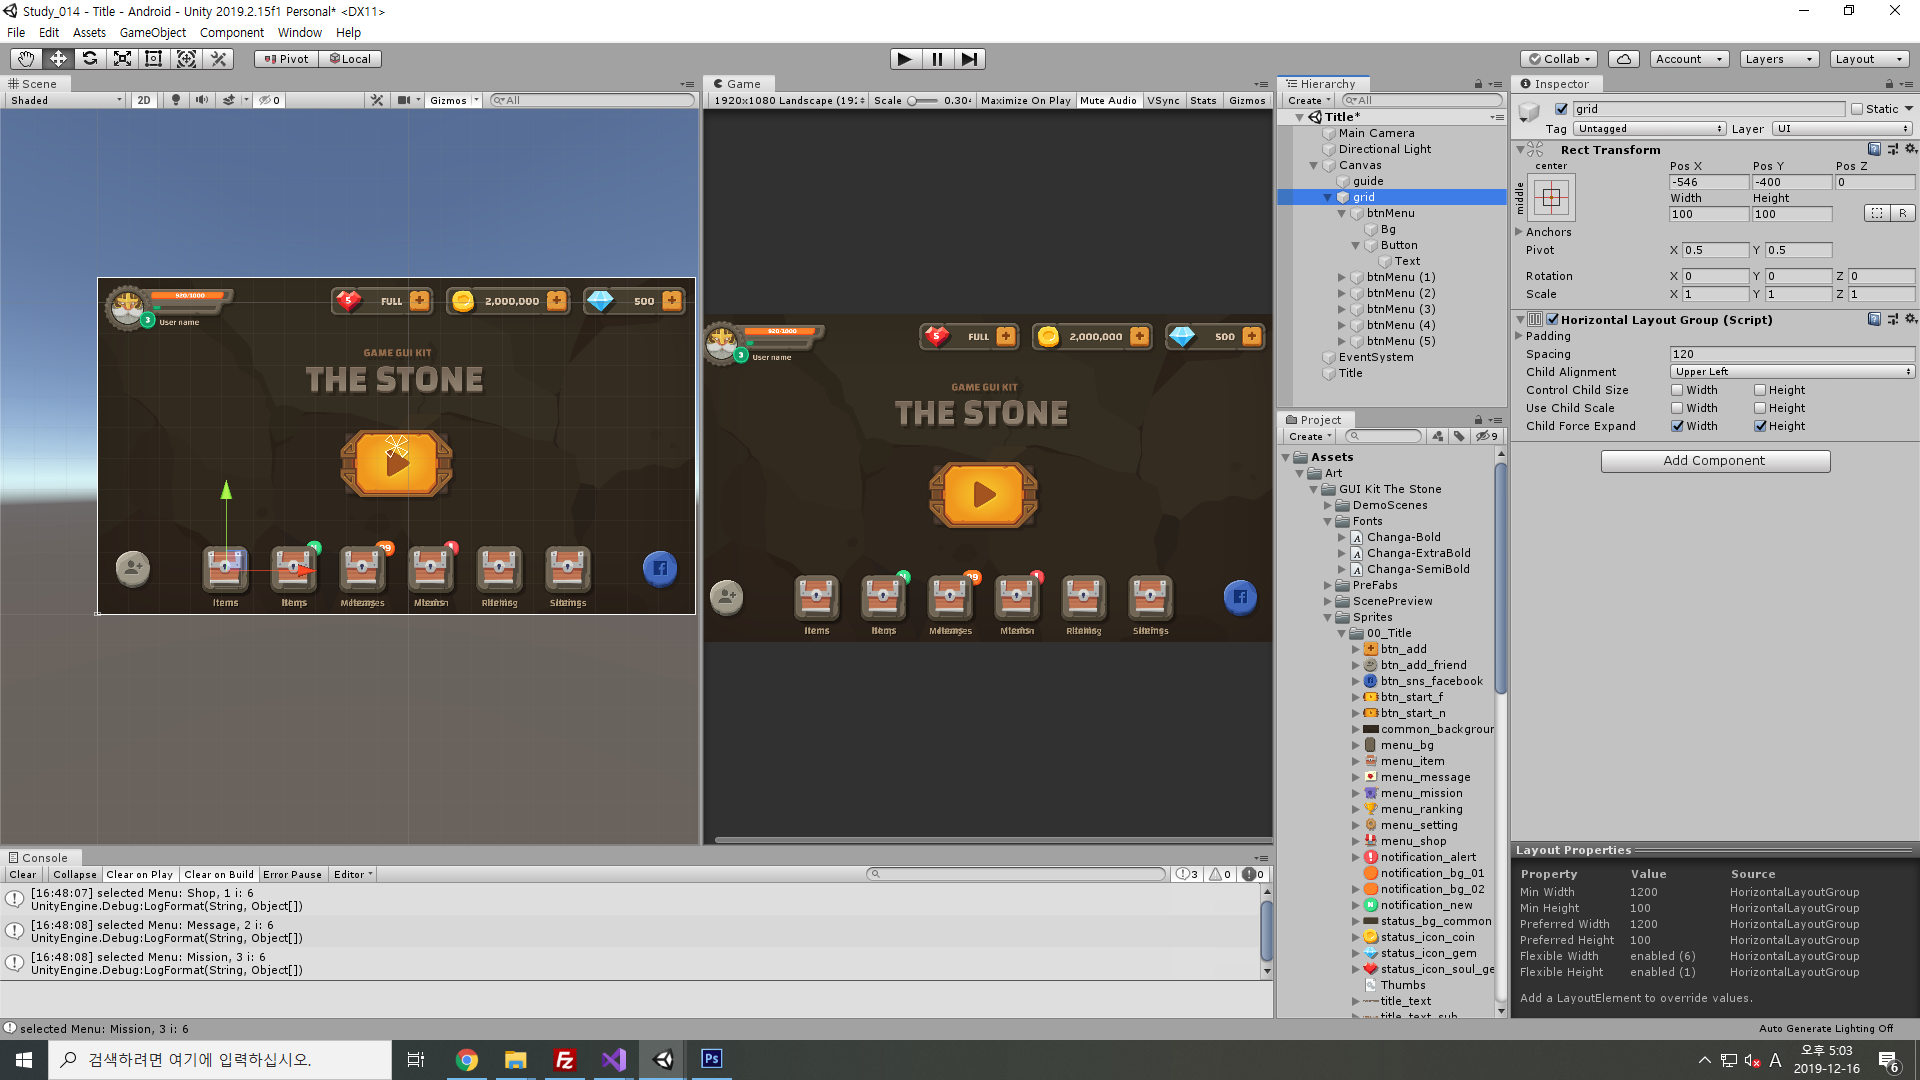1920x1080 pixels.
Task: Click the Pause button
Action: click(x=937, y=59)
